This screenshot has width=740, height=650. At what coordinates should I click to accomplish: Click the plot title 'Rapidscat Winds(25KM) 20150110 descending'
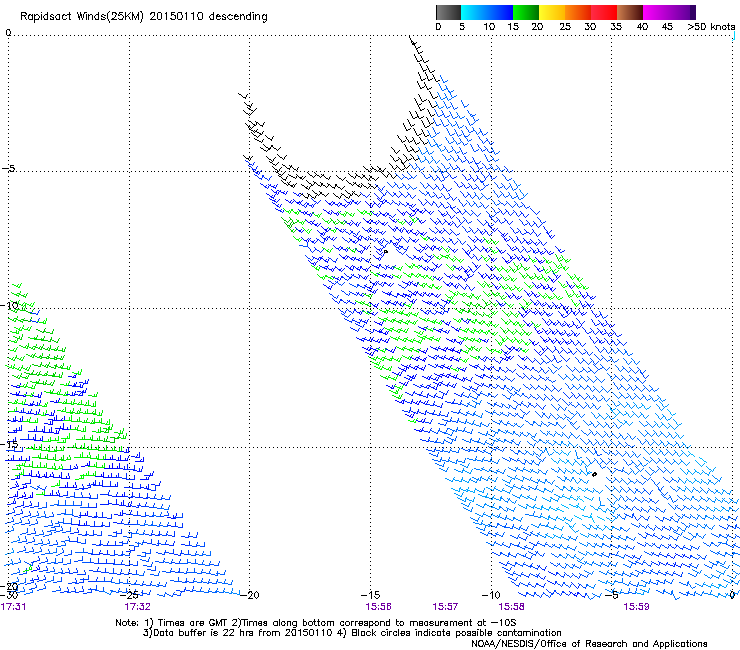click(143, 17)
